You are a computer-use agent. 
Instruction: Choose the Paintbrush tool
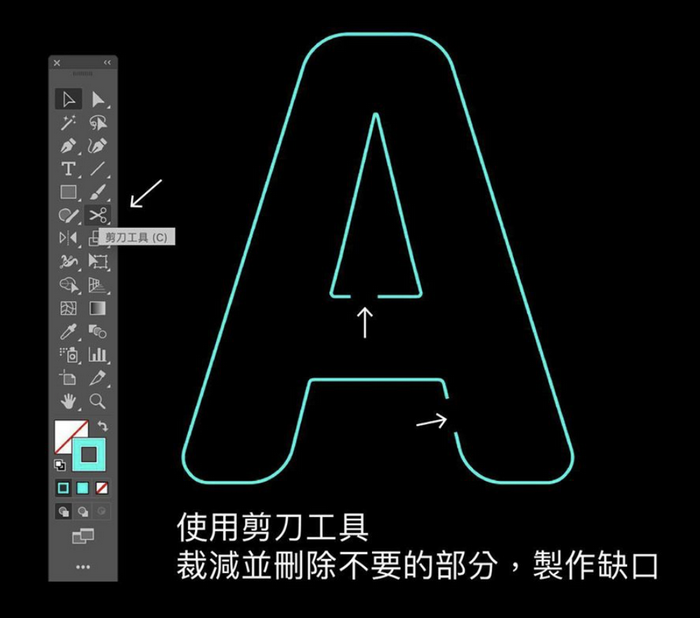click(x=97, y=192)
